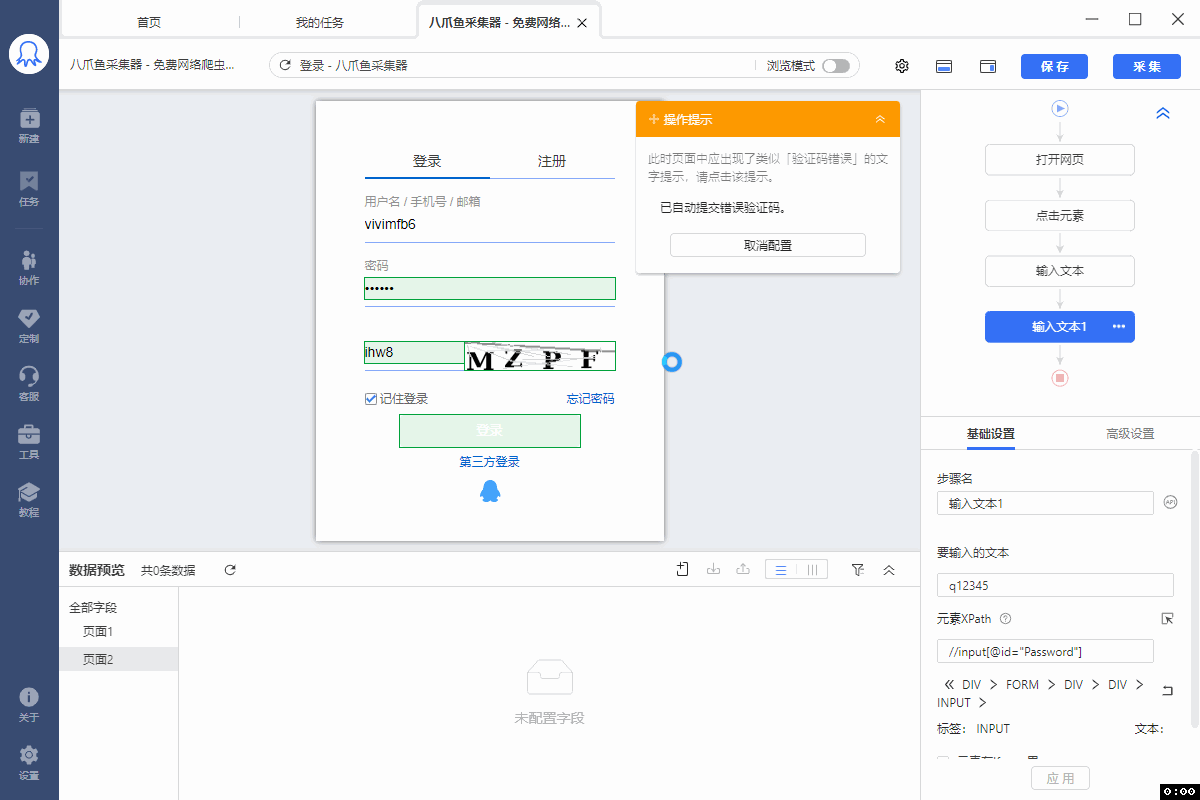Collapse the 操作提示 tips panel
Image resolution: width=1200 pixels, height=800 pixels.
coord(880,119)
